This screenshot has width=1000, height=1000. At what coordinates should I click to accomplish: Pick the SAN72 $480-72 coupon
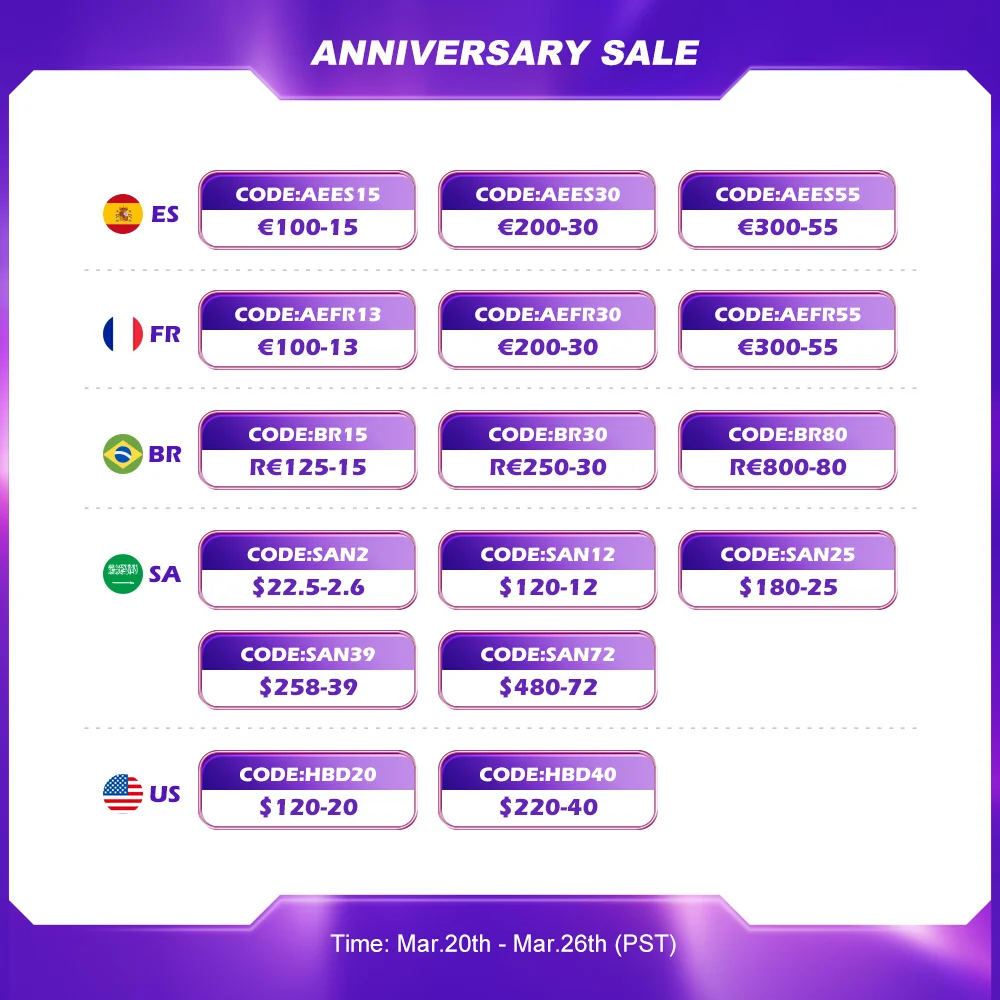[547, 670]
